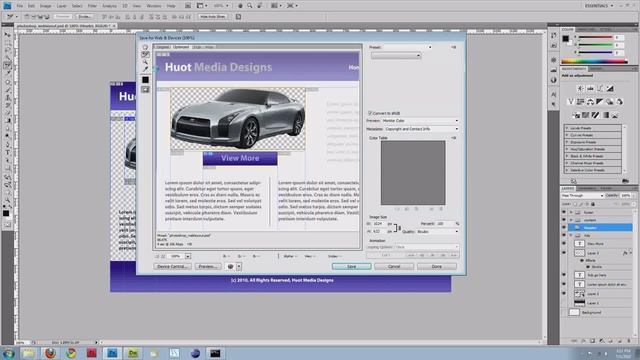Click the Done button
640x360 pixels.
(437, 267)
